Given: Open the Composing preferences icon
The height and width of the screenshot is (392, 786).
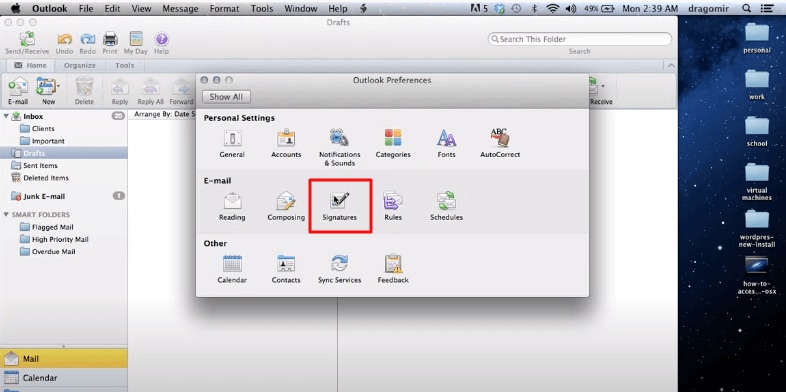Looking at the screenshot, I should (286, 206).
